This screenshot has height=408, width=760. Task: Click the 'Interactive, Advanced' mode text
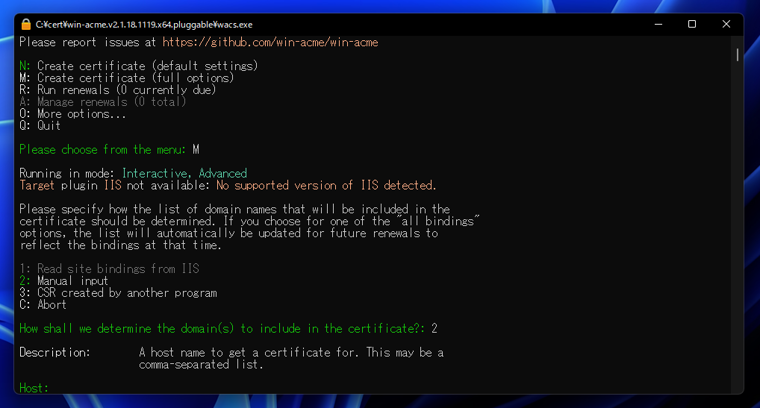tap(184, 174)
